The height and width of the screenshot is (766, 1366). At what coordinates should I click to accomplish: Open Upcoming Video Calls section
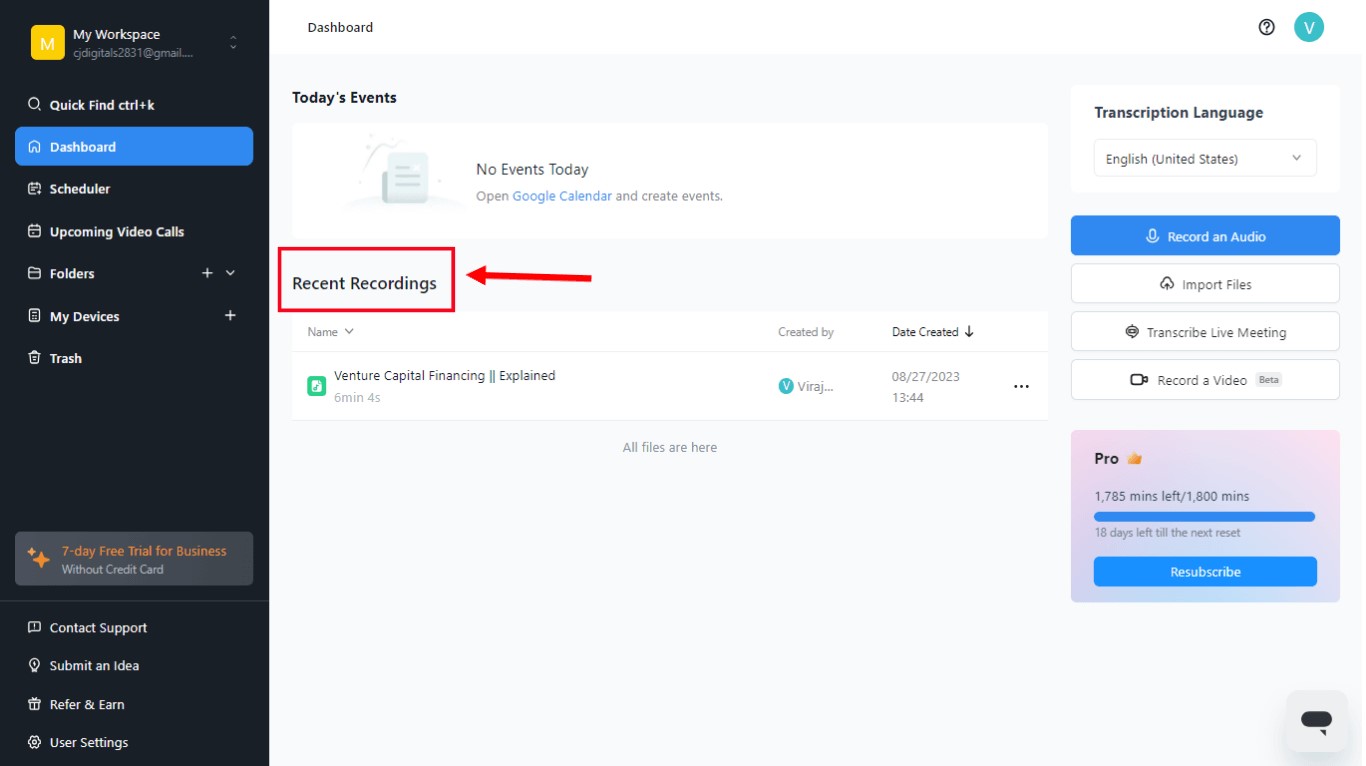point(116,232)
